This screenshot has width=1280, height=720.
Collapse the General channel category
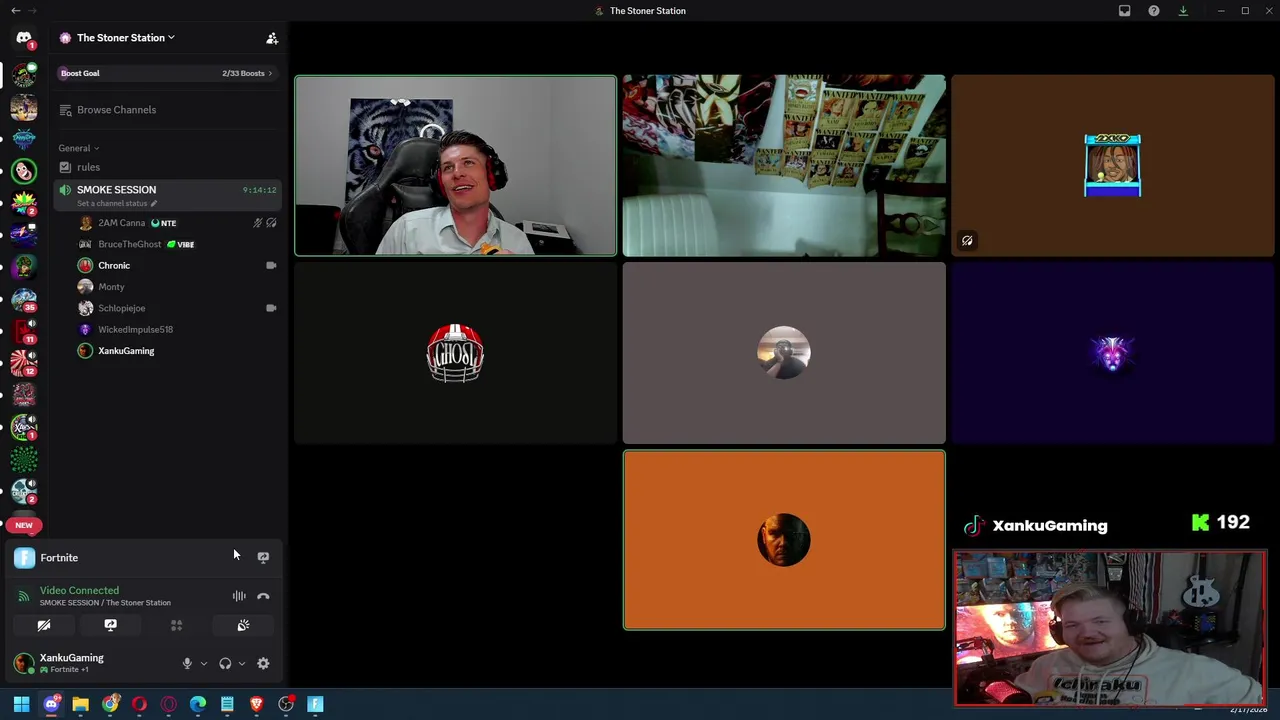pyautogui.click(x=79, y=148)
